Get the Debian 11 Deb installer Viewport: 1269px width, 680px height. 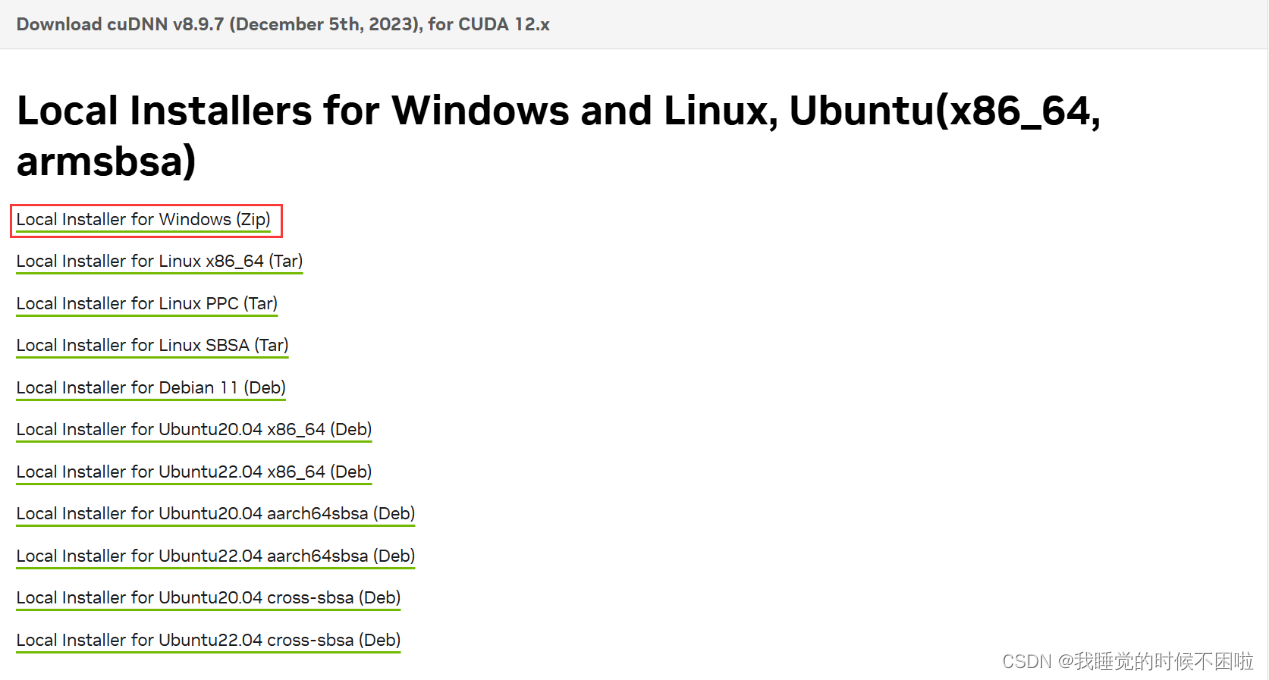pyautogui.click(x=151, y=387)
